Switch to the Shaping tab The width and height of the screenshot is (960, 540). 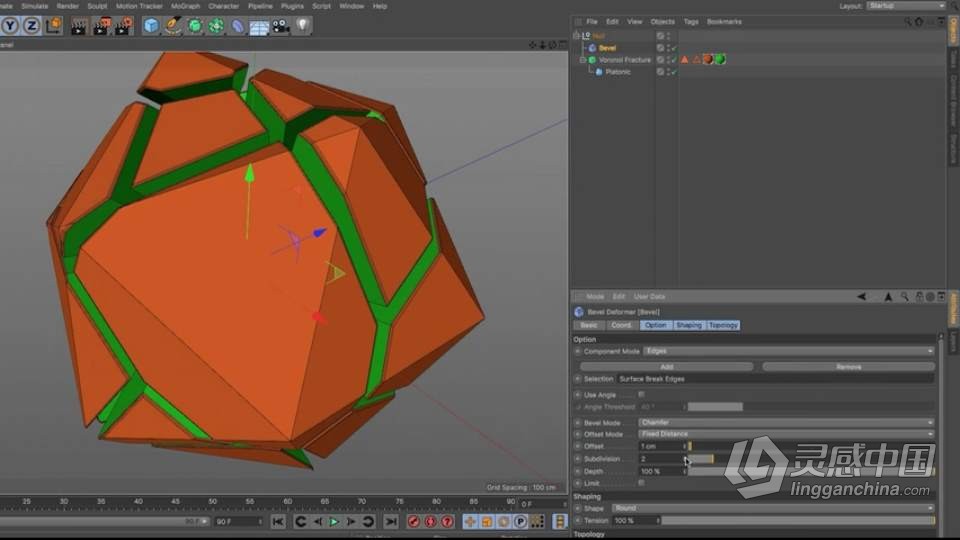coord(688,325)
